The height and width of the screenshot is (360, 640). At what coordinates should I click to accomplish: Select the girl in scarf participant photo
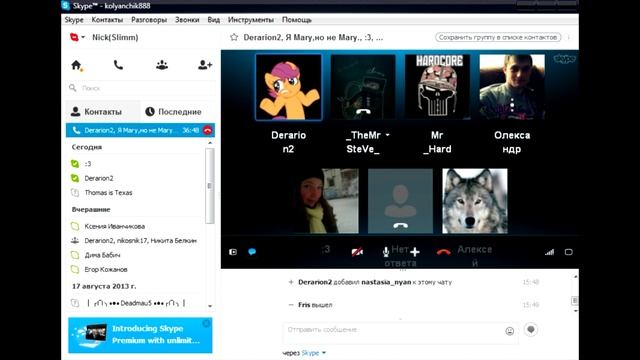click(326, 201)
